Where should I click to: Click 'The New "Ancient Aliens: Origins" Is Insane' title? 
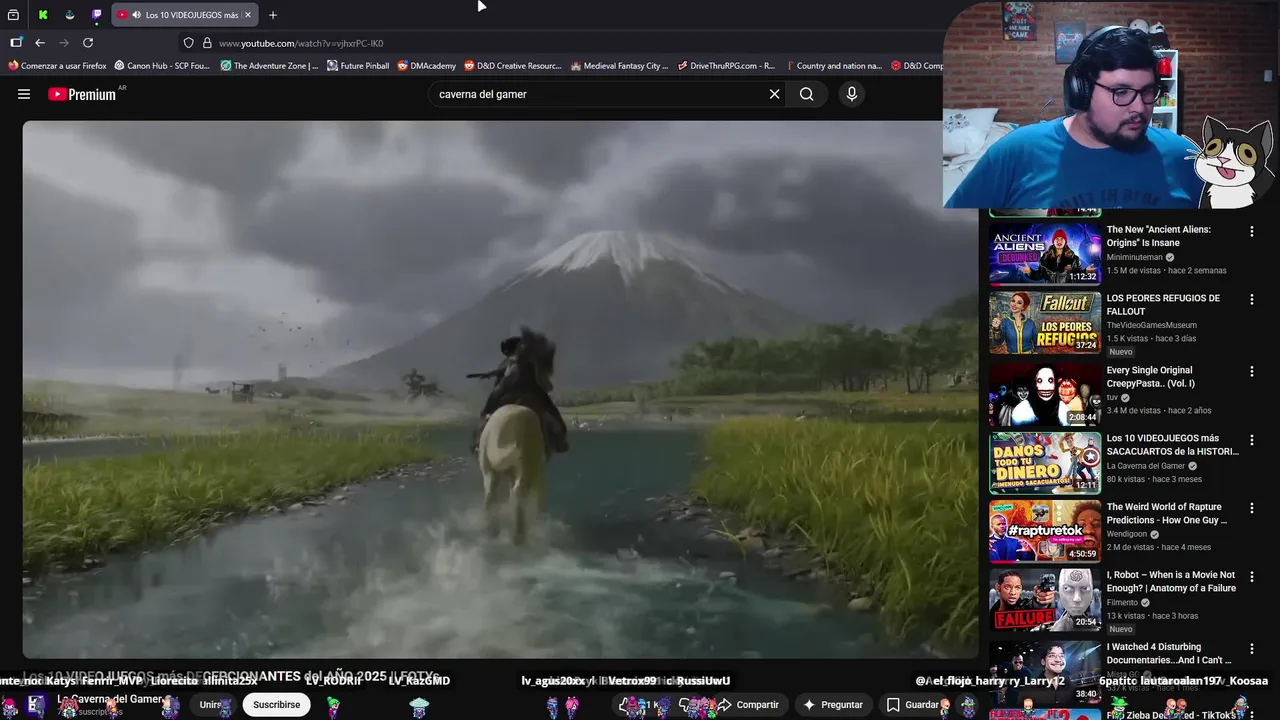1158,236
